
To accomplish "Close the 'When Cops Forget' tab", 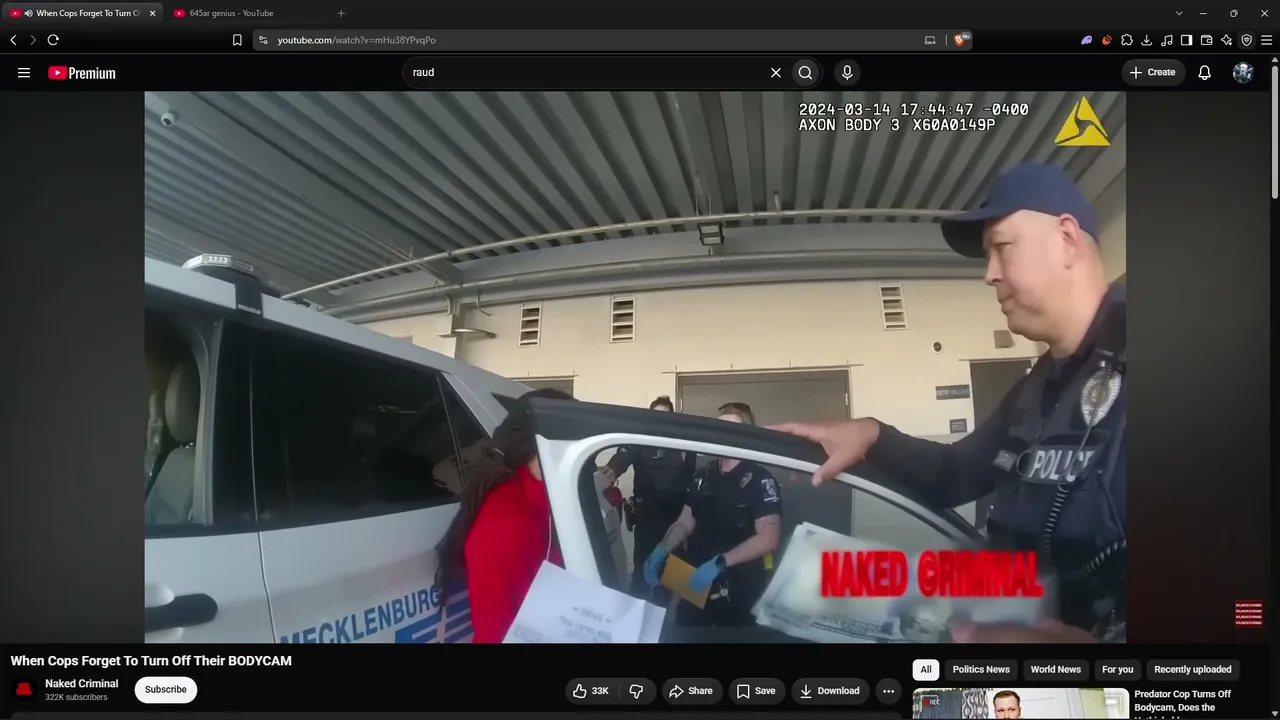I will [153, 13].
